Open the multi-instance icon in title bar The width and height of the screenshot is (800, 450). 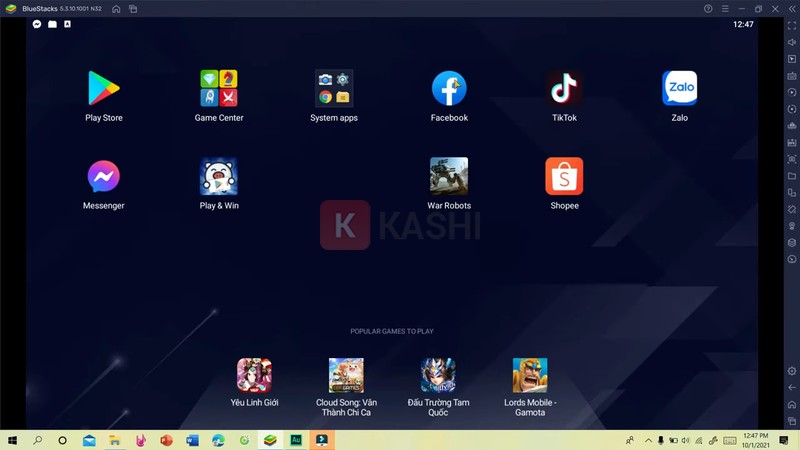[133, 9]
